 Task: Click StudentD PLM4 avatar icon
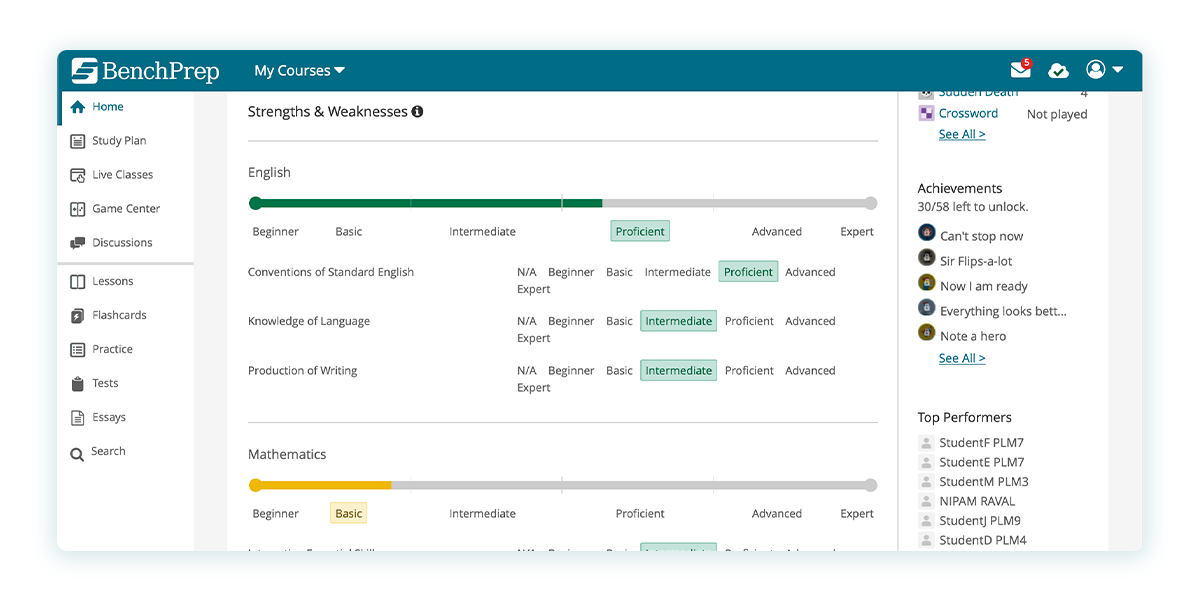tap(926, 540)
